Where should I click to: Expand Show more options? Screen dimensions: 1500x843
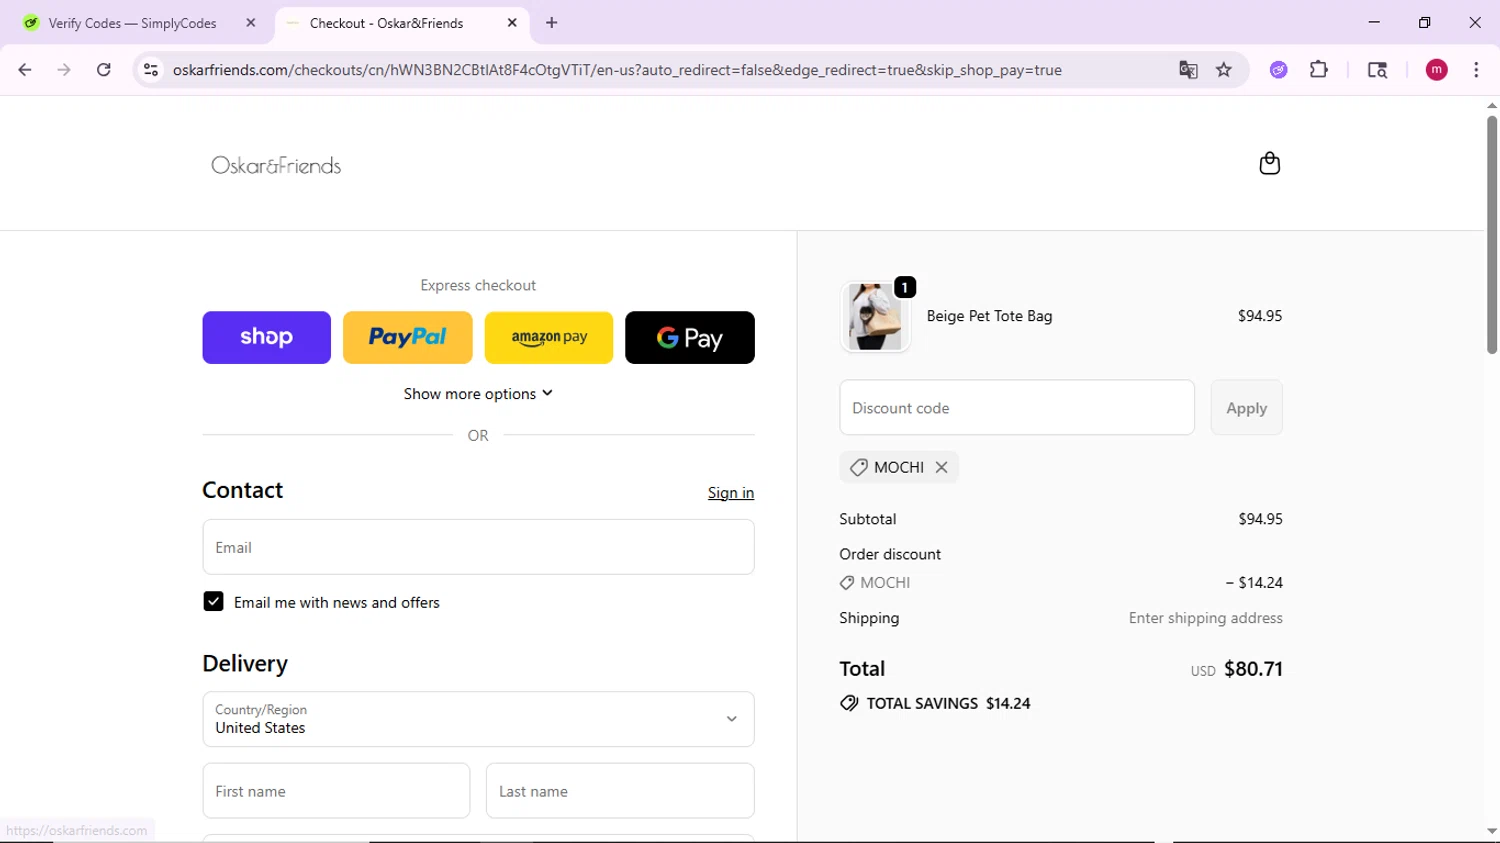(x=478, y=394)
